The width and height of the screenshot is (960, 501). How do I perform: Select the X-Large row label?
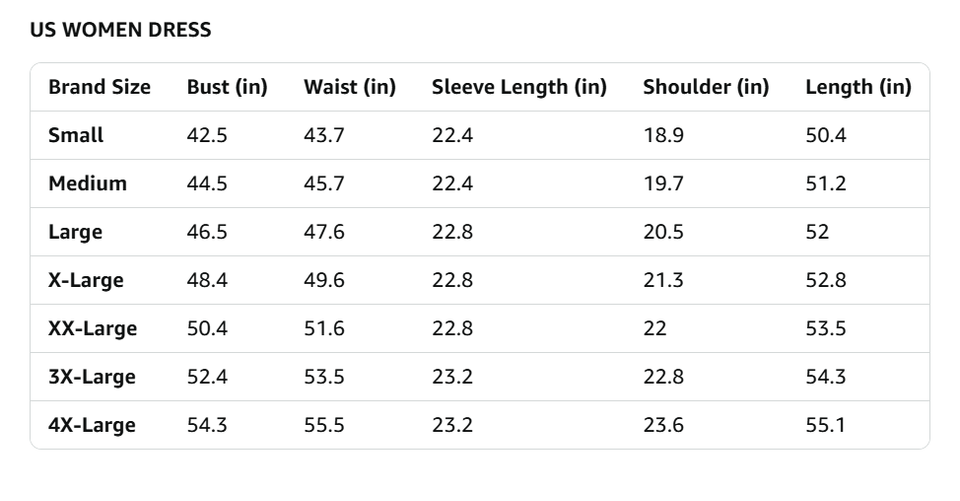(86, 280)
